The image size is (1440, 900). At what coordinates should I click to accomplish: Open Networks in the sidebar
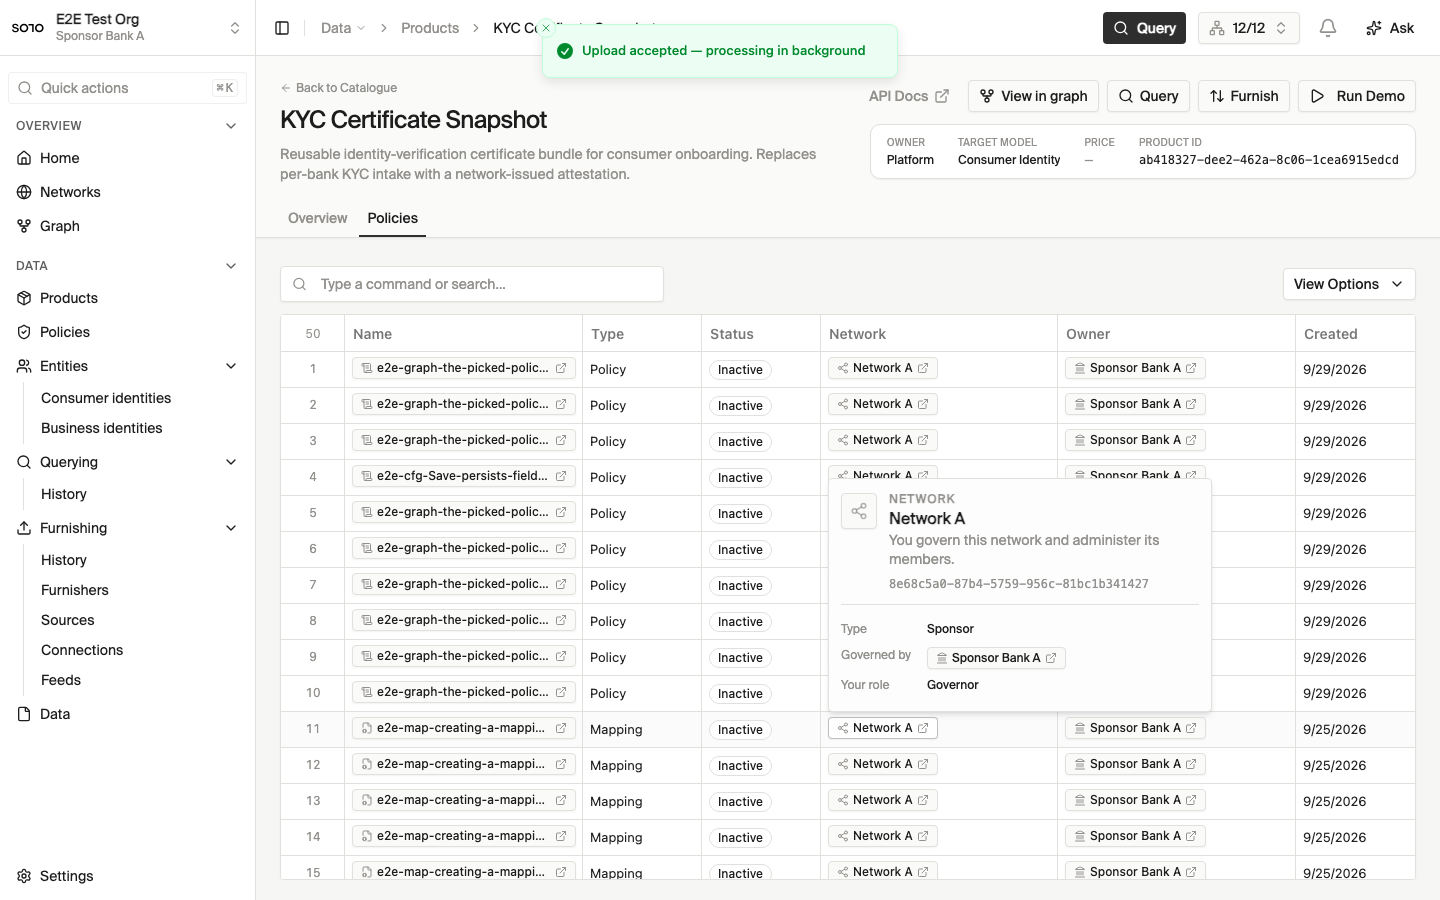[128, 192]
